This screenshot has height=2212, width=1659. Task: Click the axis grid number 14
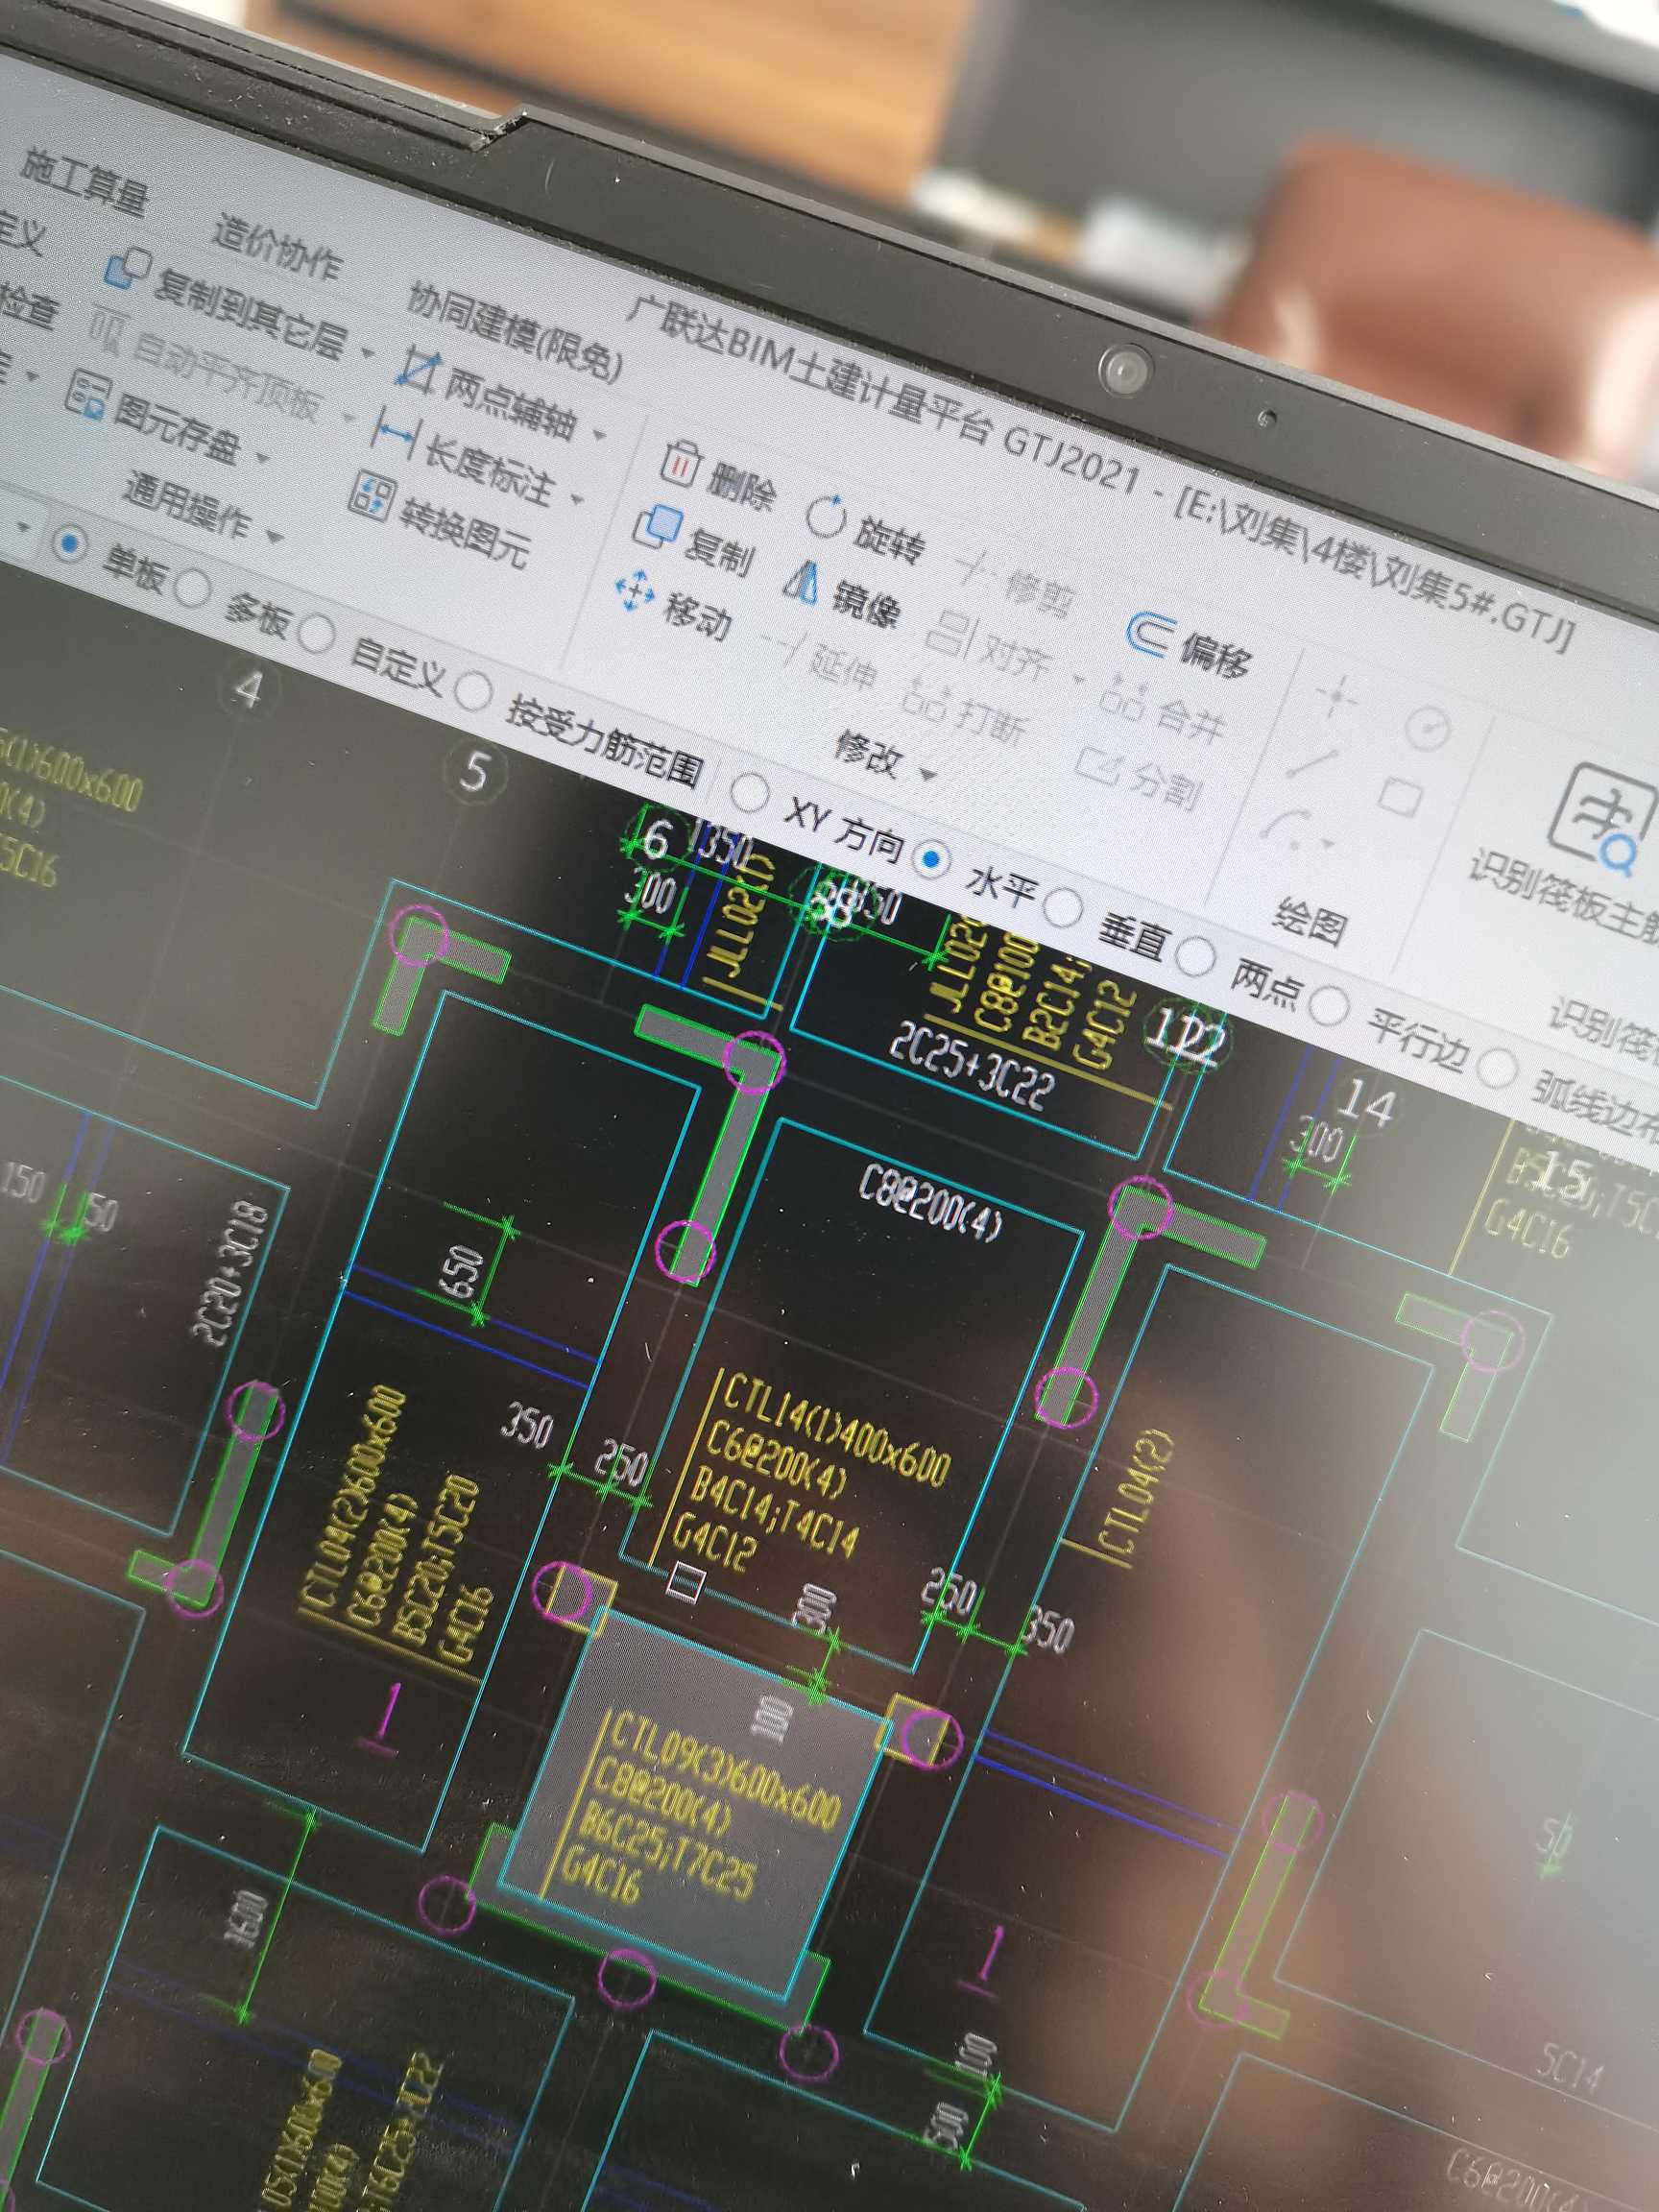[x=1366, y=1102]
